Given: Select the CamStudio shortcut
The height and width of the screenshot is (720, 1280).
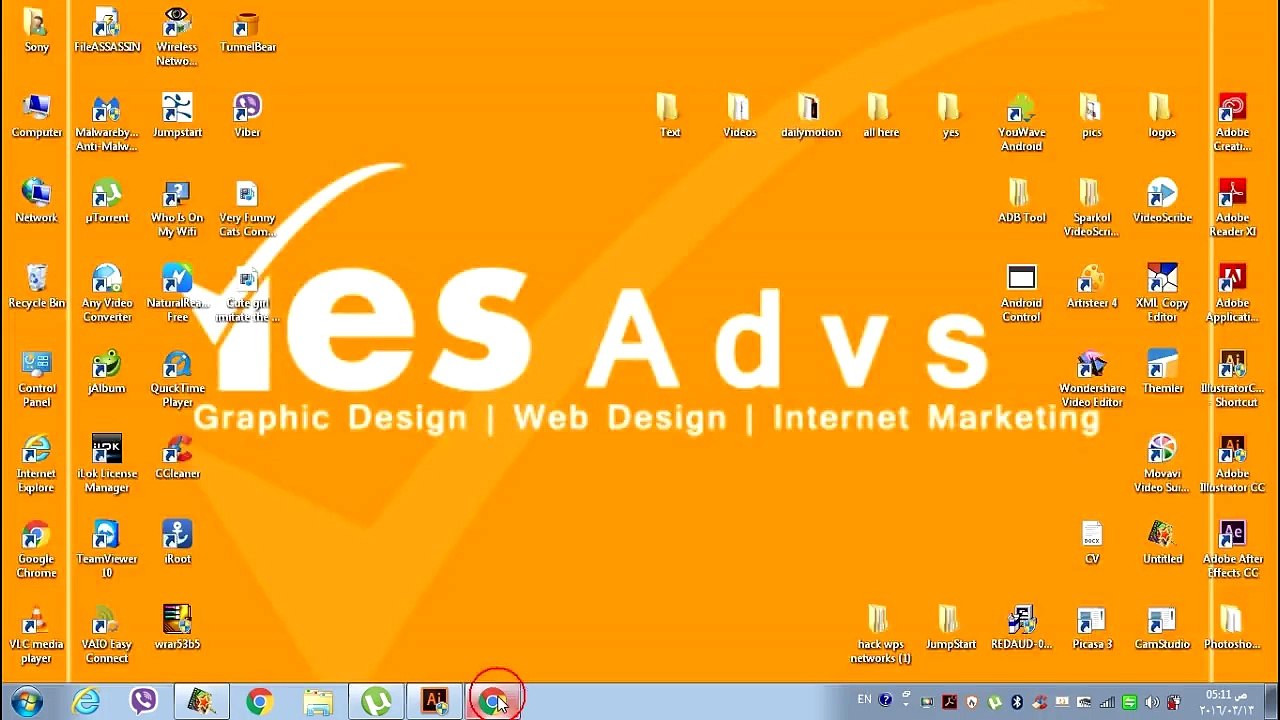Looking at the screenshot, I should point(1161,628).
